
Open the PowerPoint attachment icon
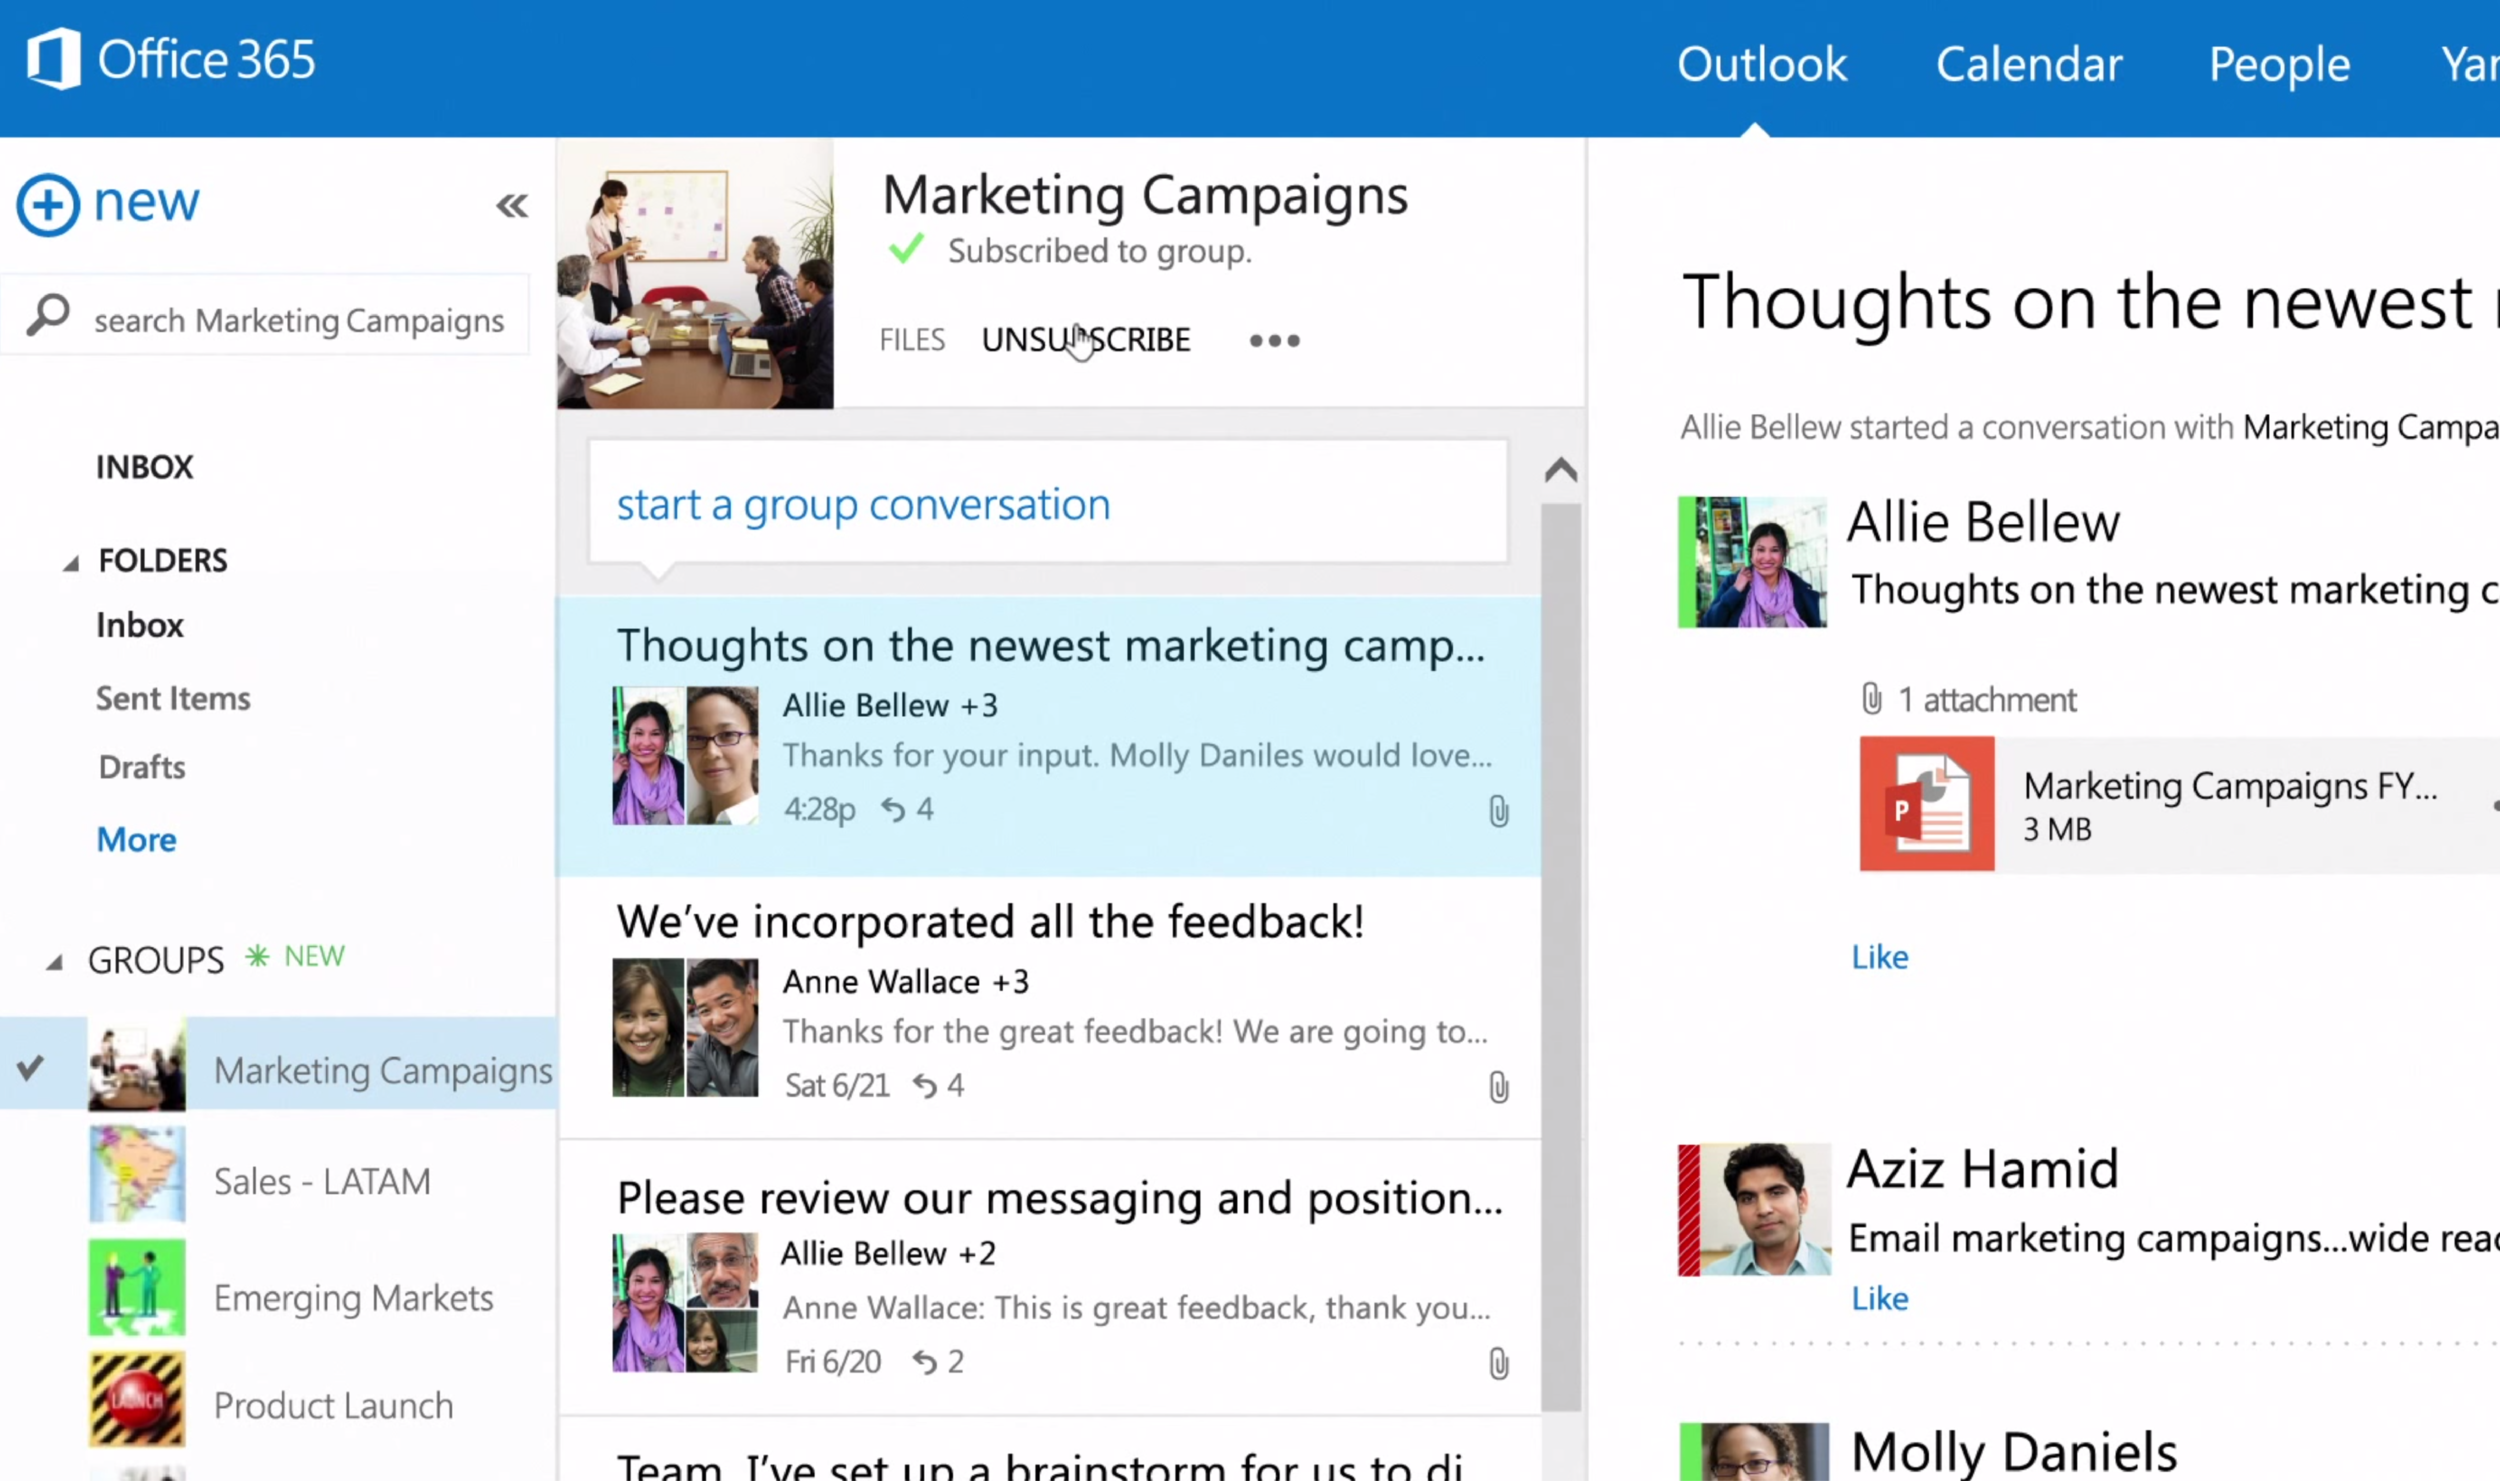pos(1926,804)
